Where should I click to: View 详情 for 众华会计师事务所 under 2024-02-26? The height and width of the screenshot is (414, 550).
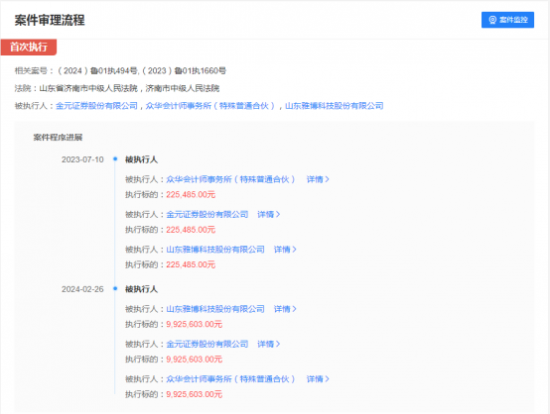click(318, 379)
